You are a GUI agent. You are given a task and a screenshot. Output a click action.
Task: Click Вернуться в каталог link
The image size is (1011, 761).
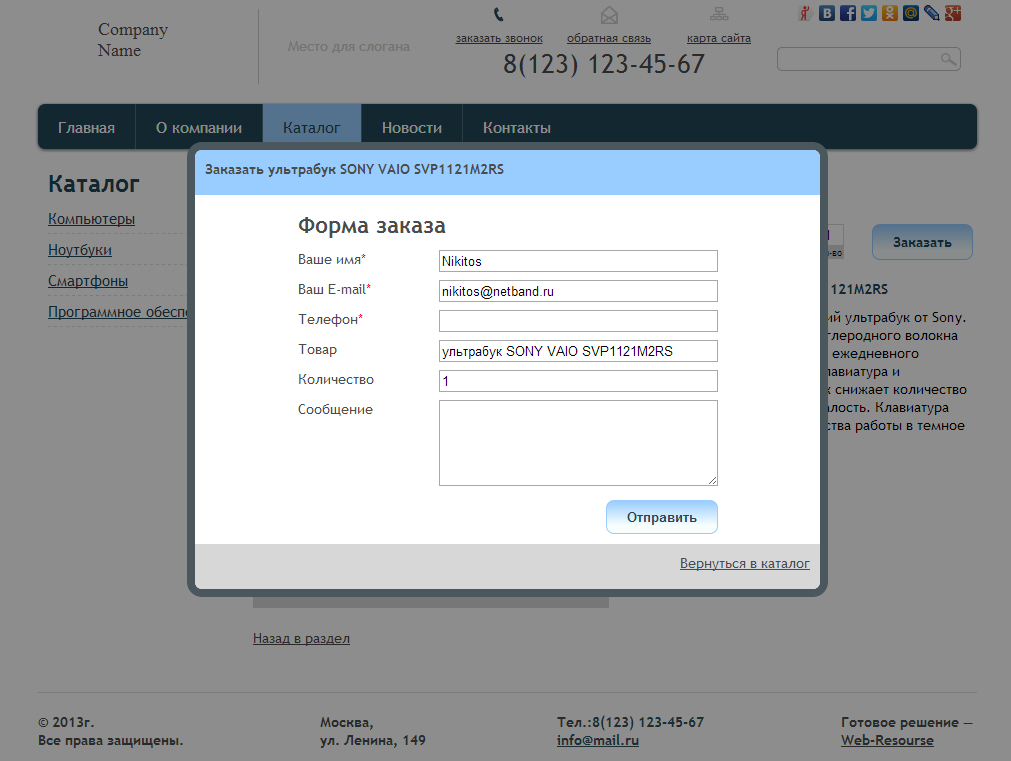[745, 564]
